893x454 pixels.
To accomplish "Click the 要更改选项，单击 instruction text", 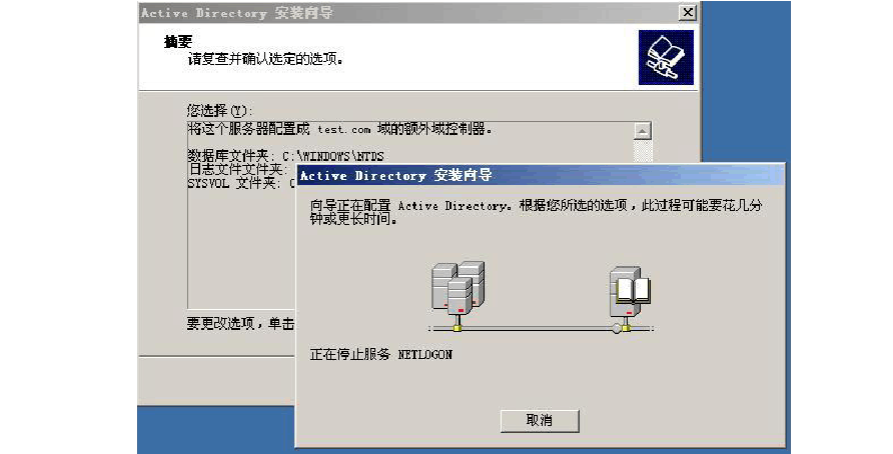I will 240,324.
